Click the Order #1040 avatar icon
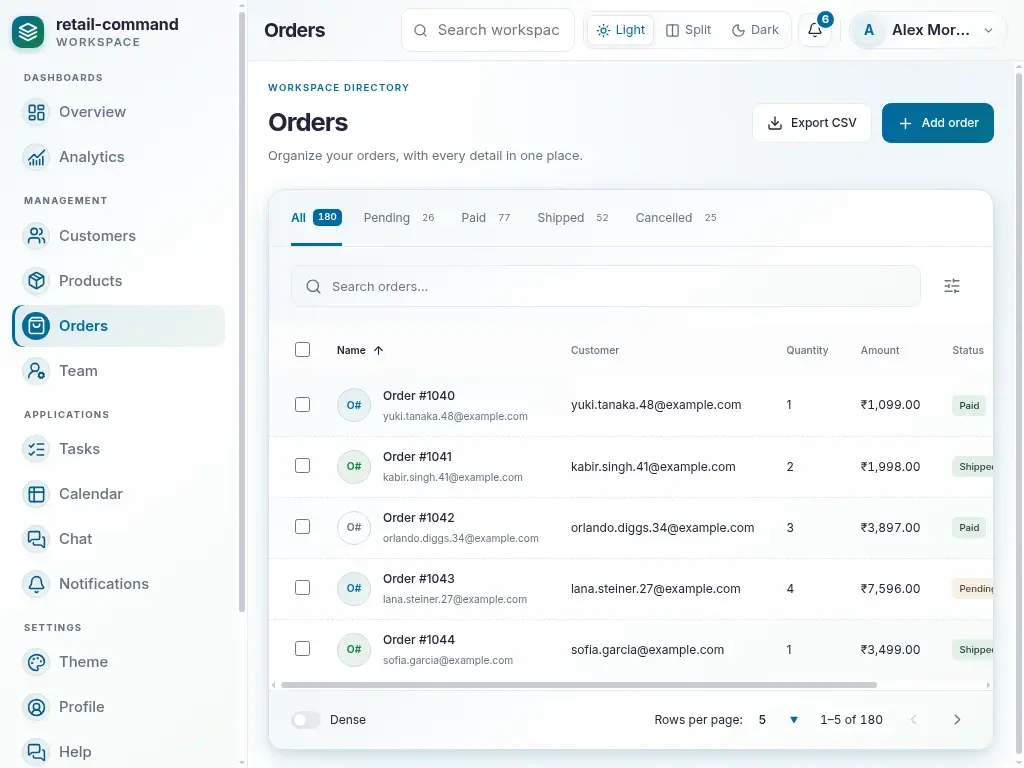1024x768 pixels. [x=354, y=406]
